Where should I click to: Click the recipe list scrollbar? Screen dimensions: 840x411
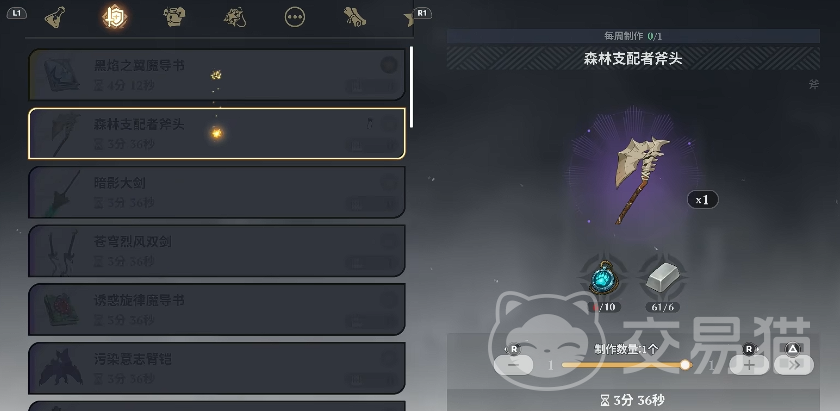point(411,87)
